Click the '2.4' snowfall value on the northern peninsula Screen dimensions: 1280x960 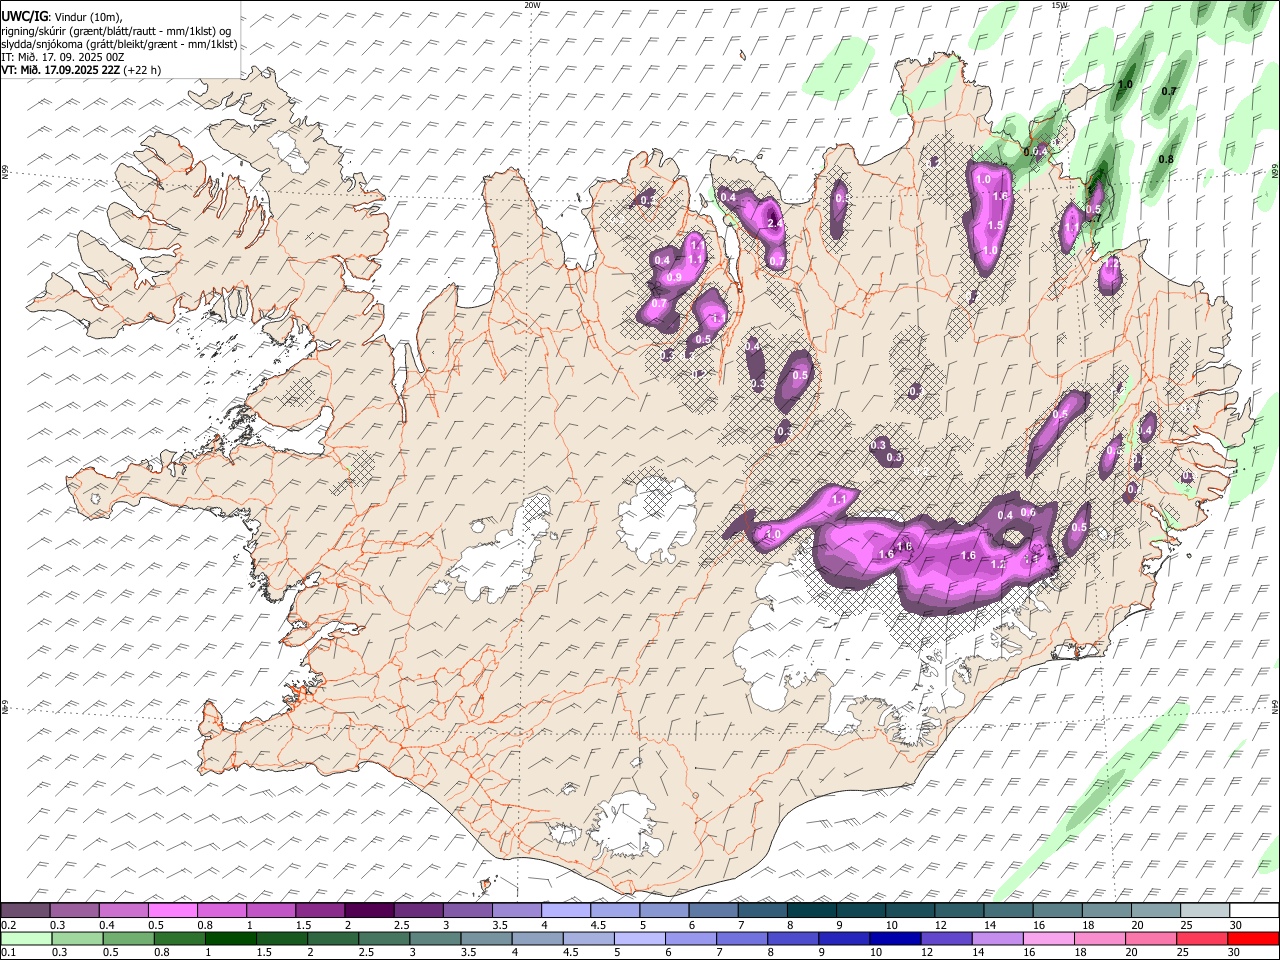775,223
